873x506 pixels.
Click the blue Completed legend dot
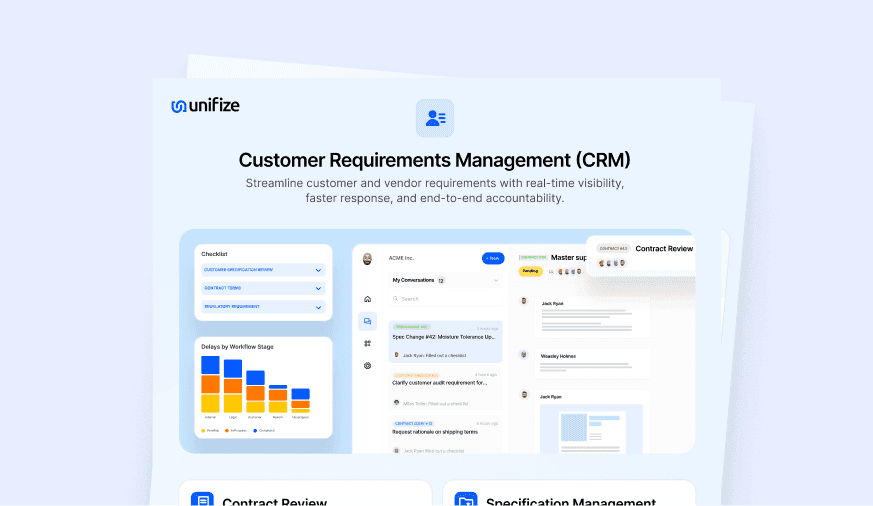255,431
